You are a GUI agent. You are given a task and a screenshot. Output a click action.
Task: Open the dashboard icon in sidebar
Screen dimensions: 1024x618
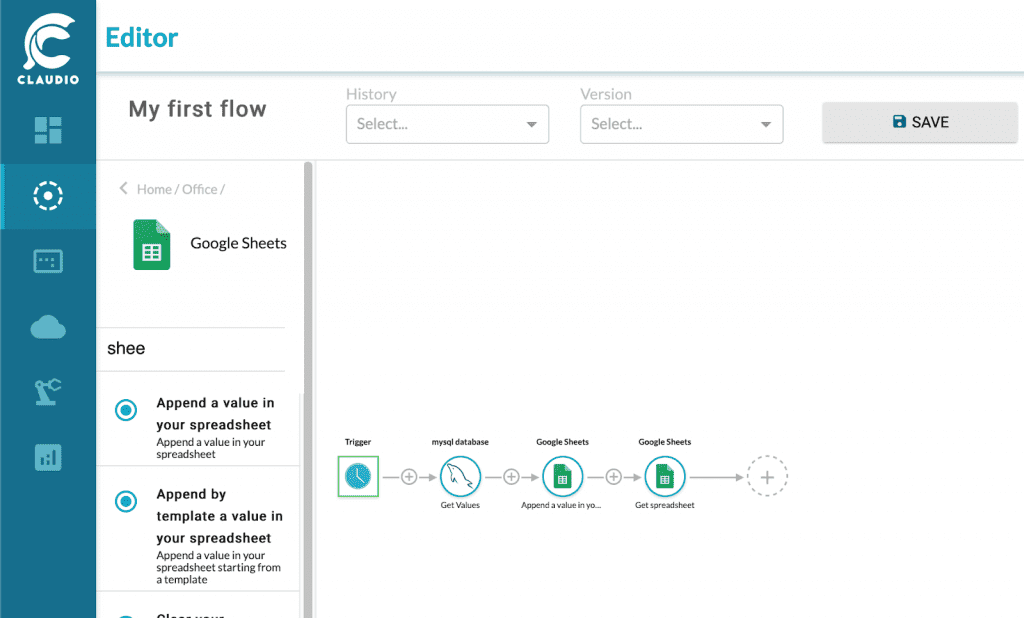click(48, 130)
